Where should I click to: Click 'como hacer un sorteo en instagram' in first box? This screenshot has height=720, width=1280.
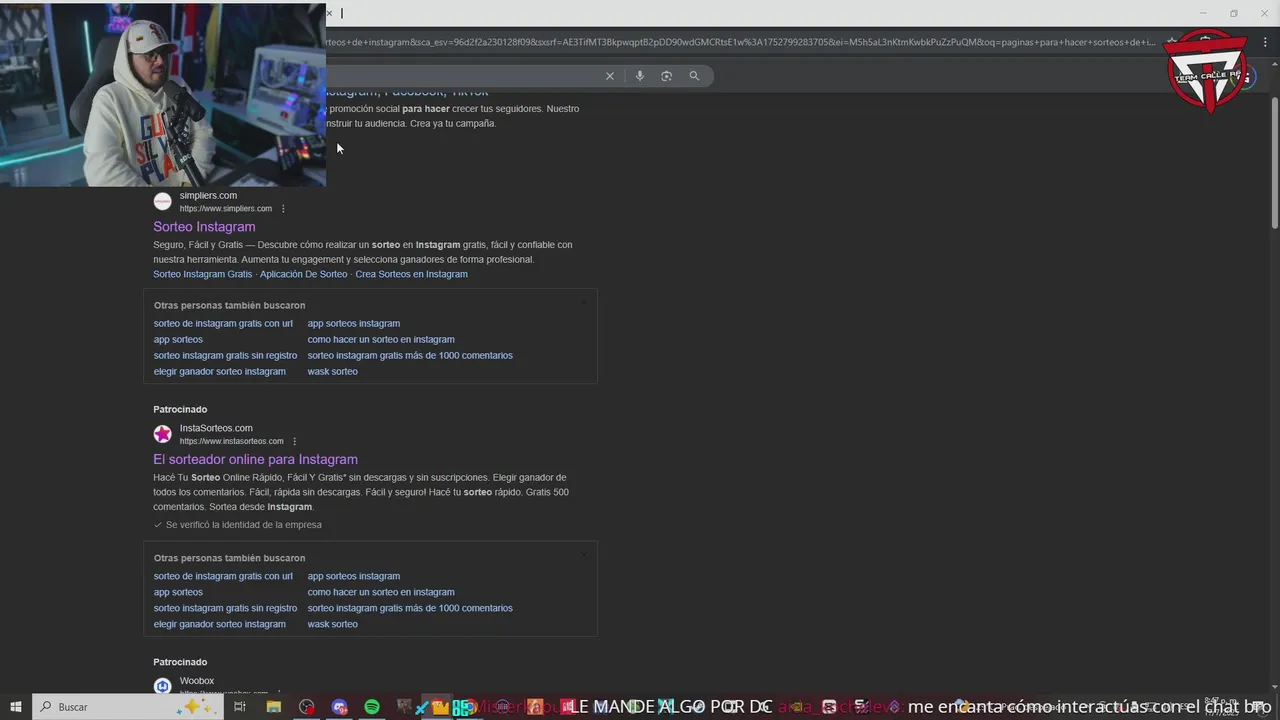click(x=381, y=339)
